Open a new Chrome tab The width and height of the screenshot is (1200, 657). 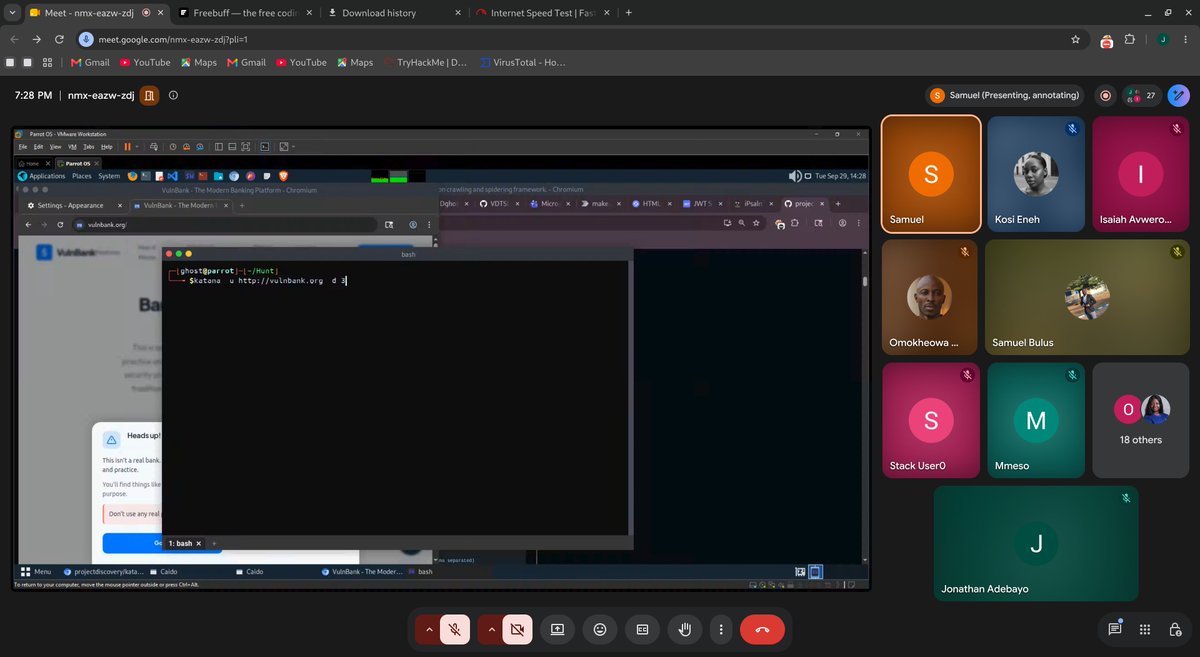point(628,13)
